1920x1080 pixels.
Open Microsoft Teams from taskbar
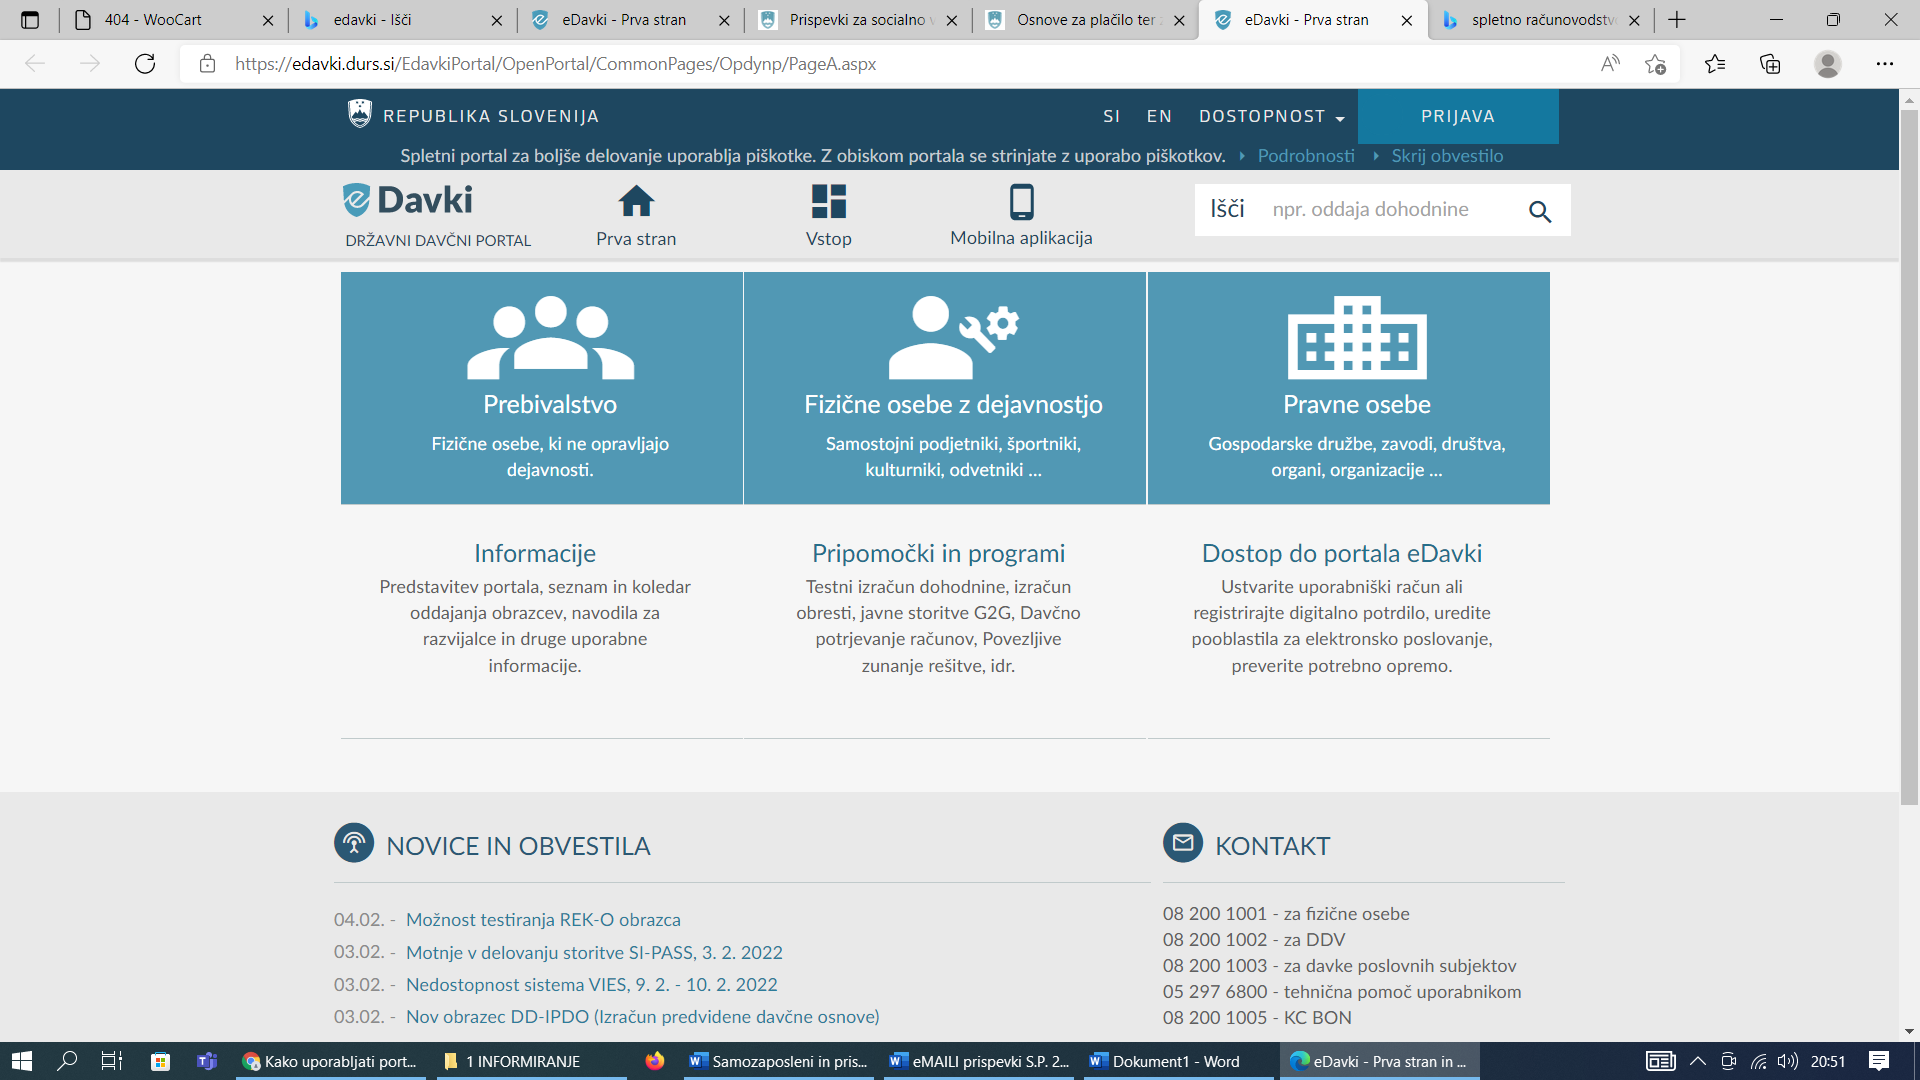[x=207, y=1061]
